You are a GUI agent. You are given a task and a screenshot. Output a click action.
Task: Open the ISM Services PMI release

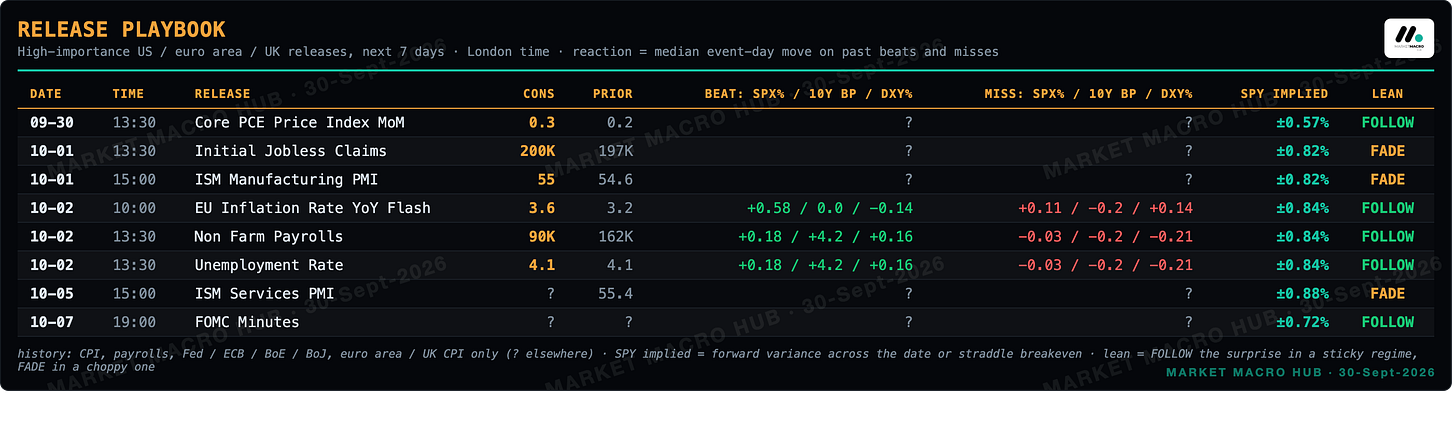coord(264,294)
